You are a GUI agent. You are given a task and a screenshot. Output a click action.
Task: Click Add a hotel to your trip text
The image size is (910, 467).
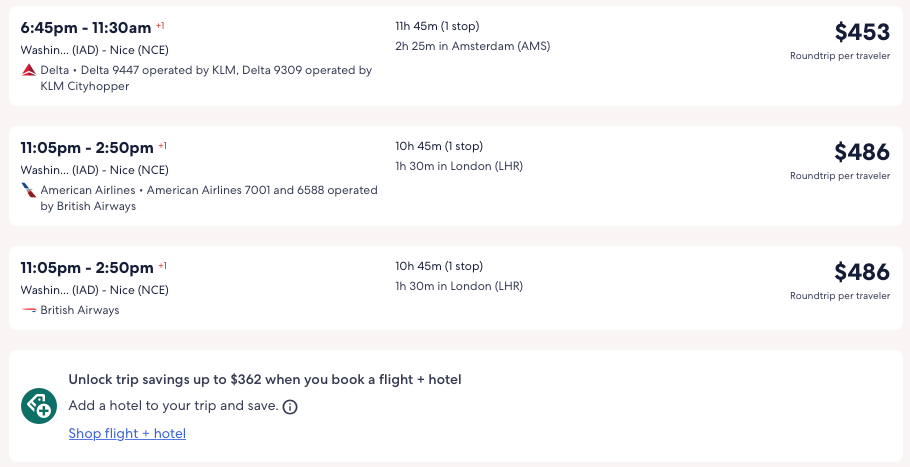[x=173, y=407]
